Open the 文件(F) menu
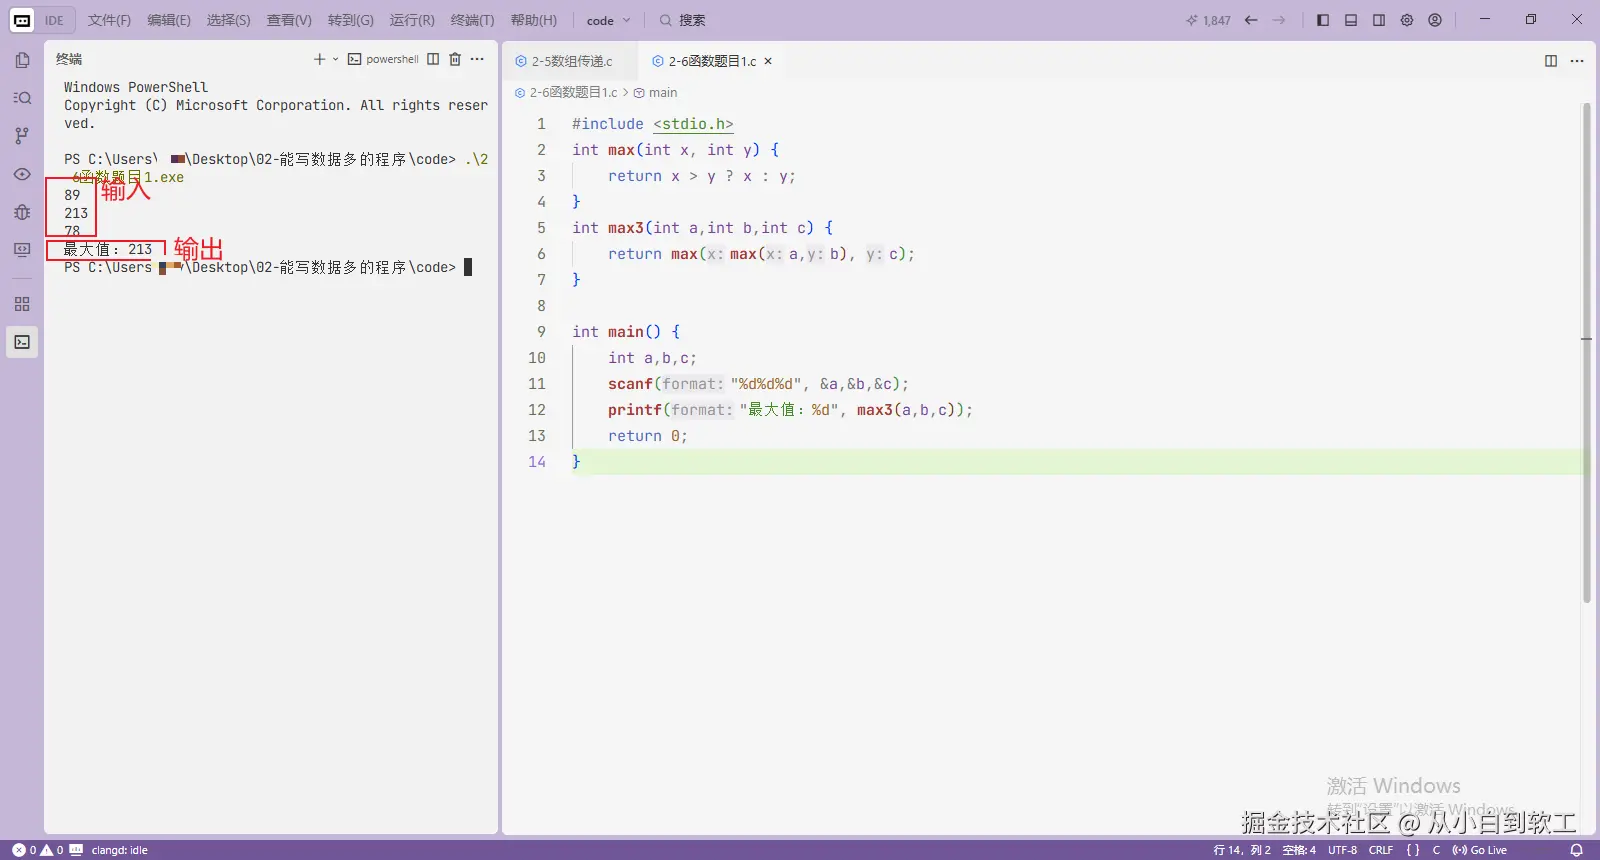The image size is (1600, 860). point(109,20)
